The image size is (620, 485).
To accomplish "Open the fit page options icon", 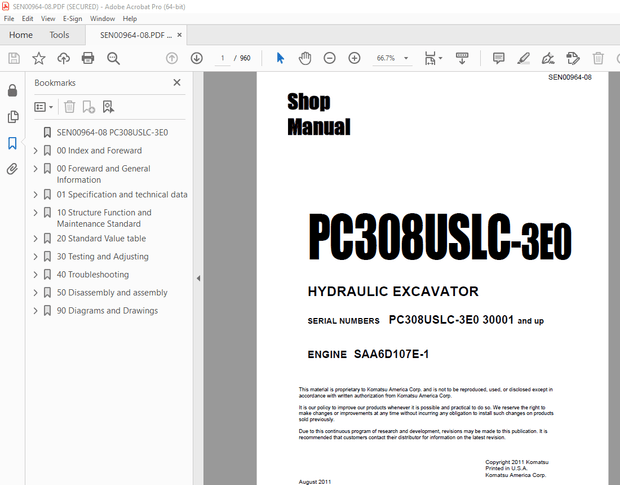I will click(433, 59).
